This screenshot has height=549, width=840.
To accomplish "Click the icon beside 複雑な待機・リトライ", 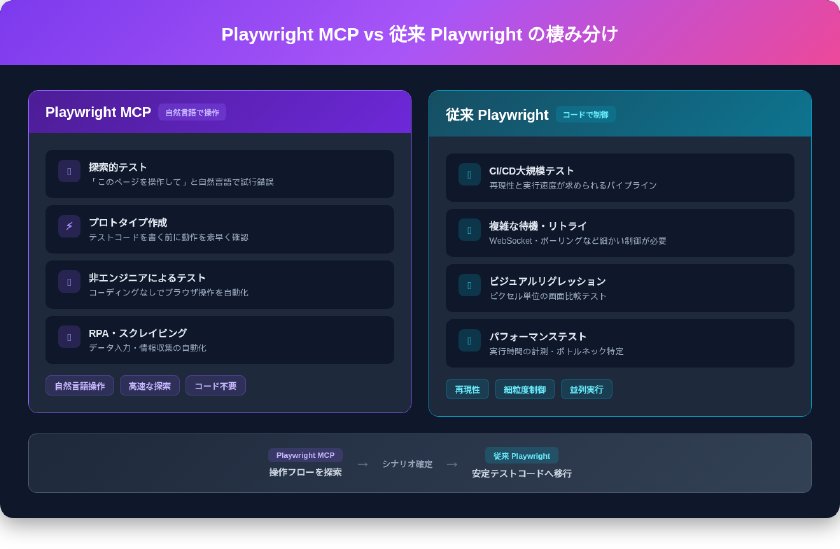I will (x=469, y=230).
